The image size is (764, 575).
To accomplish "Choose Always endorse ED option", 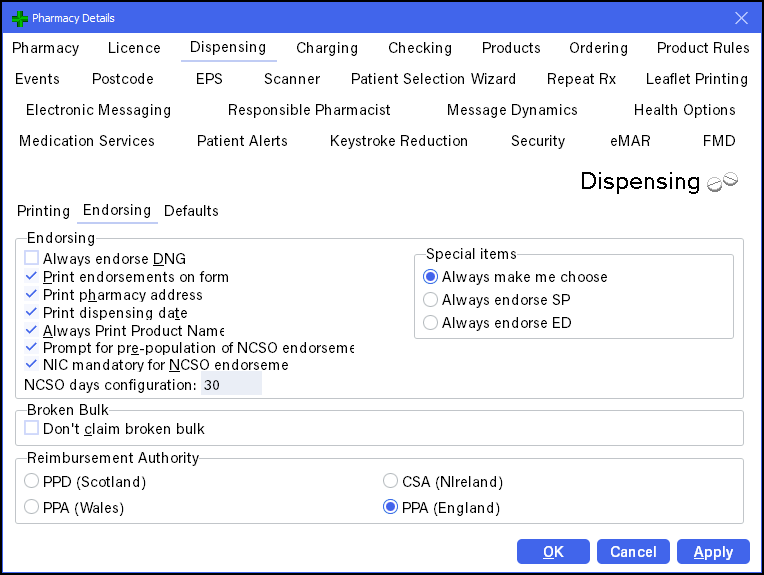I will [431, 323].
